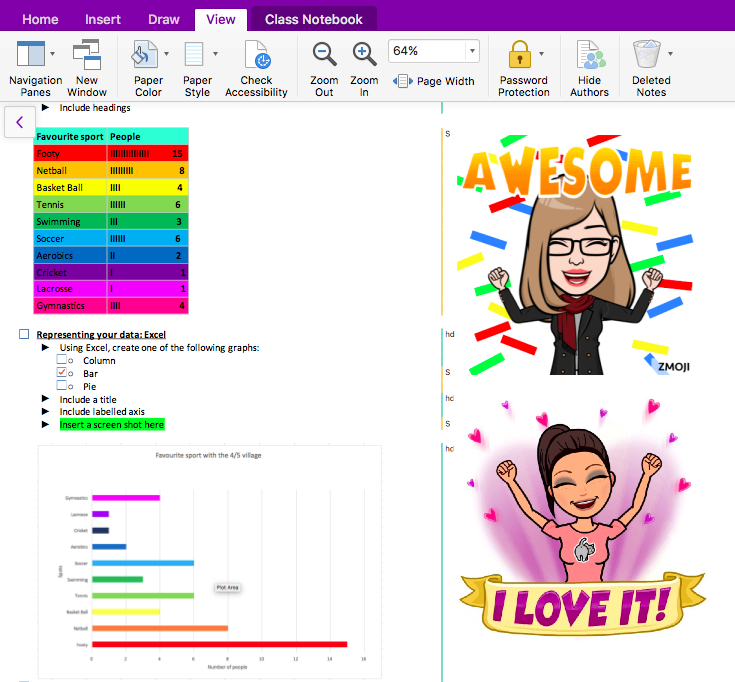Screen dimensions: 735x682
Task: Set view to Page Width
Action: 434,81
